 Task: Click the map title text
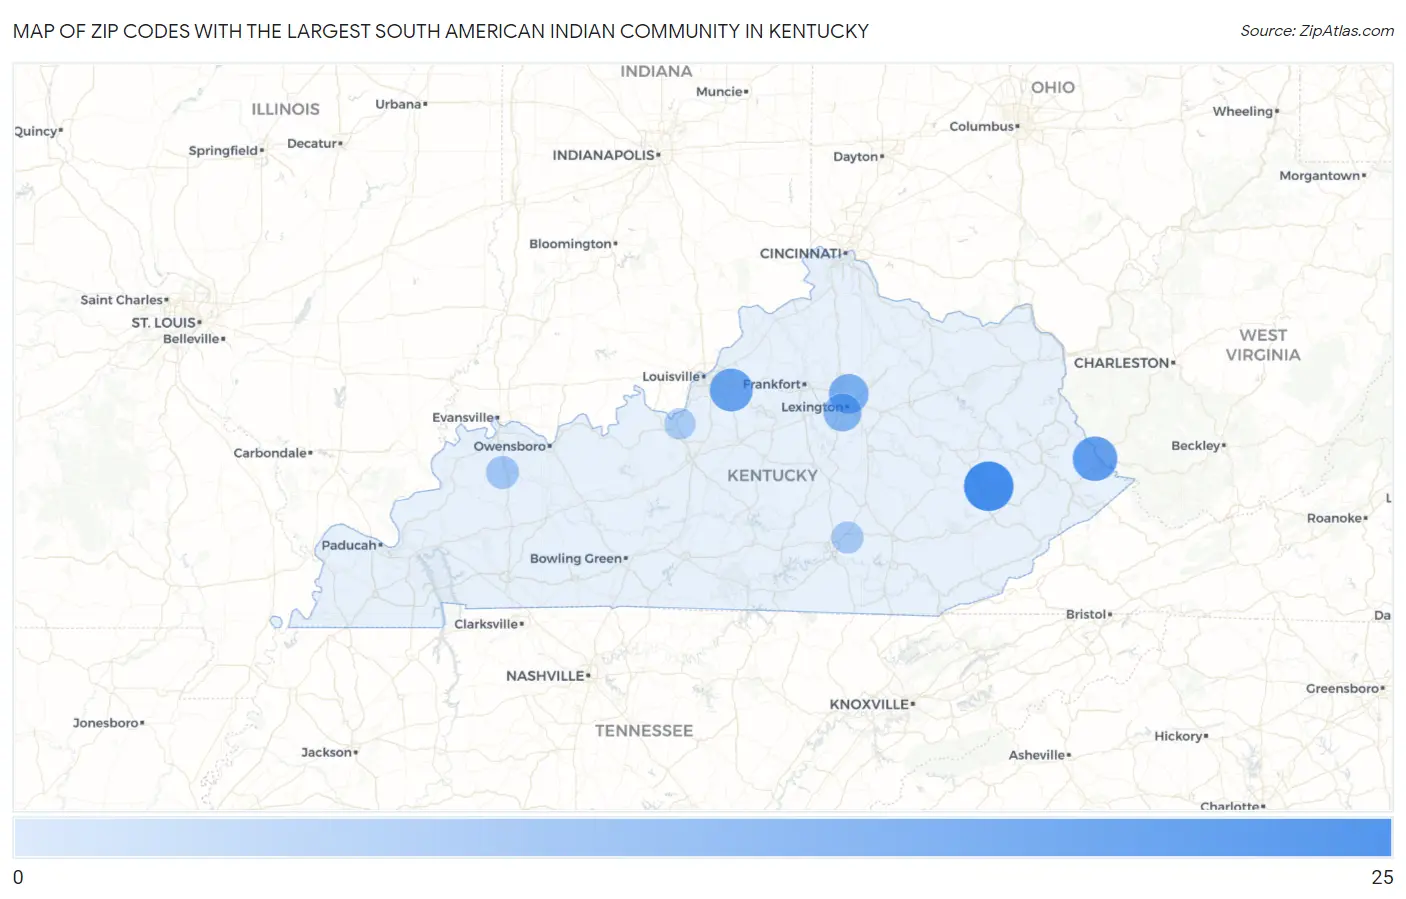[x=441, y=31]
